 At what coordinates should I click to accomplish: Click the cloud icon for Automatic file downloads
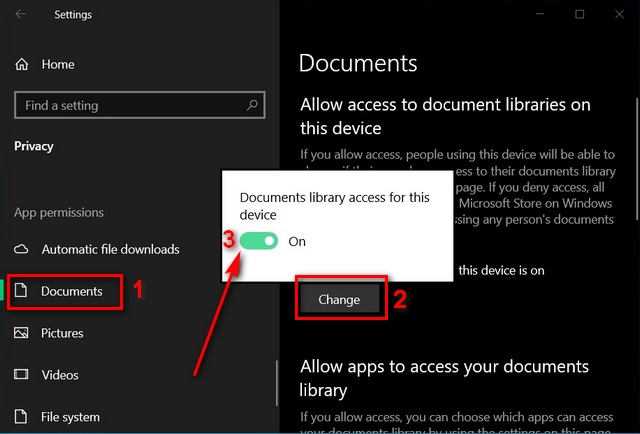pyautogui.click(x=22, y=249)
